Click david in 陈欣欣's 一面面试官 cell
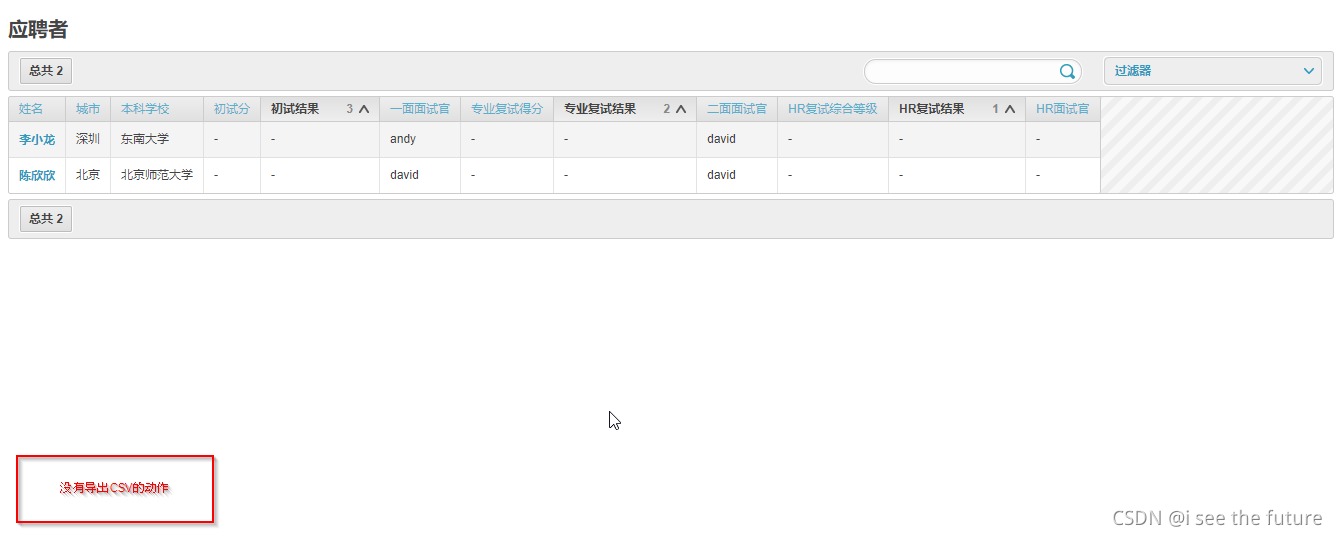This screenshot has height=536, width=1337. (404, 175)
